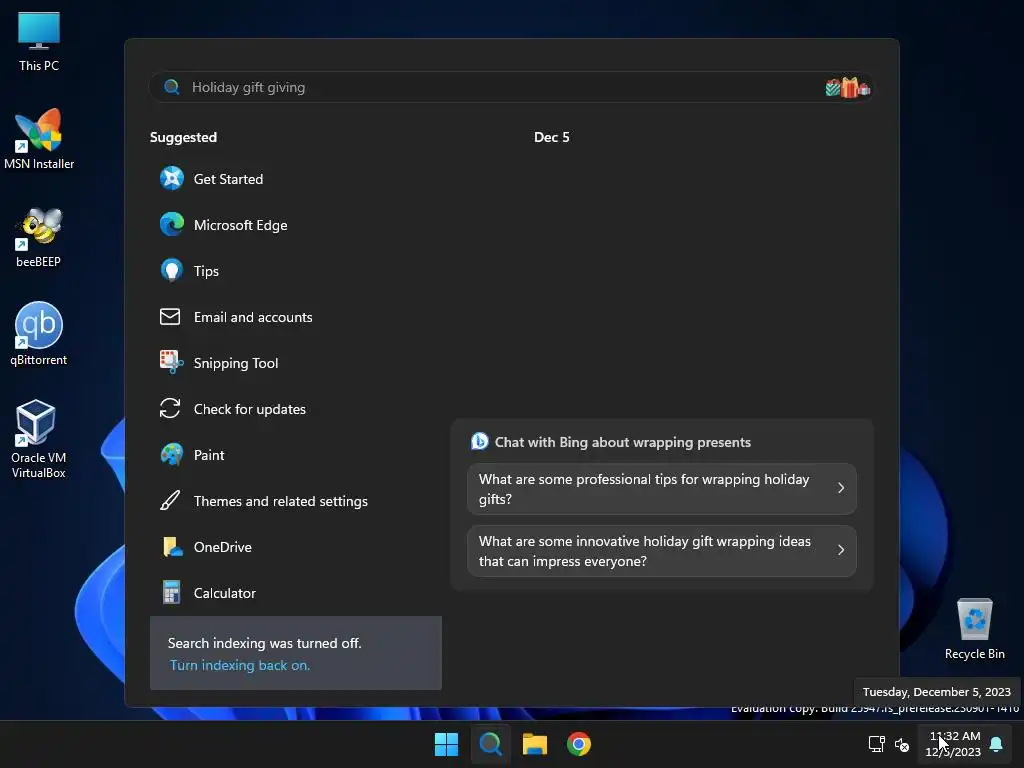Click the holiday gifts icon in search bar
The height and width of the screenshot is (768, 1024).
(848, 88)
